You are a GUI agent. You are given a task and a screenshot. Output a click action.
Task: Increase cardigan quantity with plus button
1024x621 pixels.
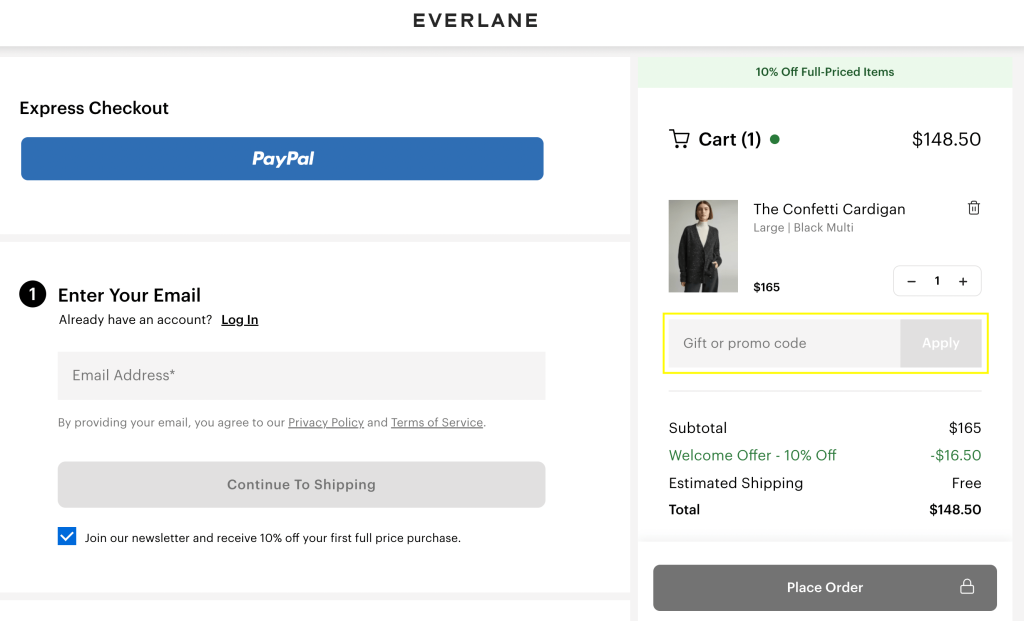[x=963, y=281]
